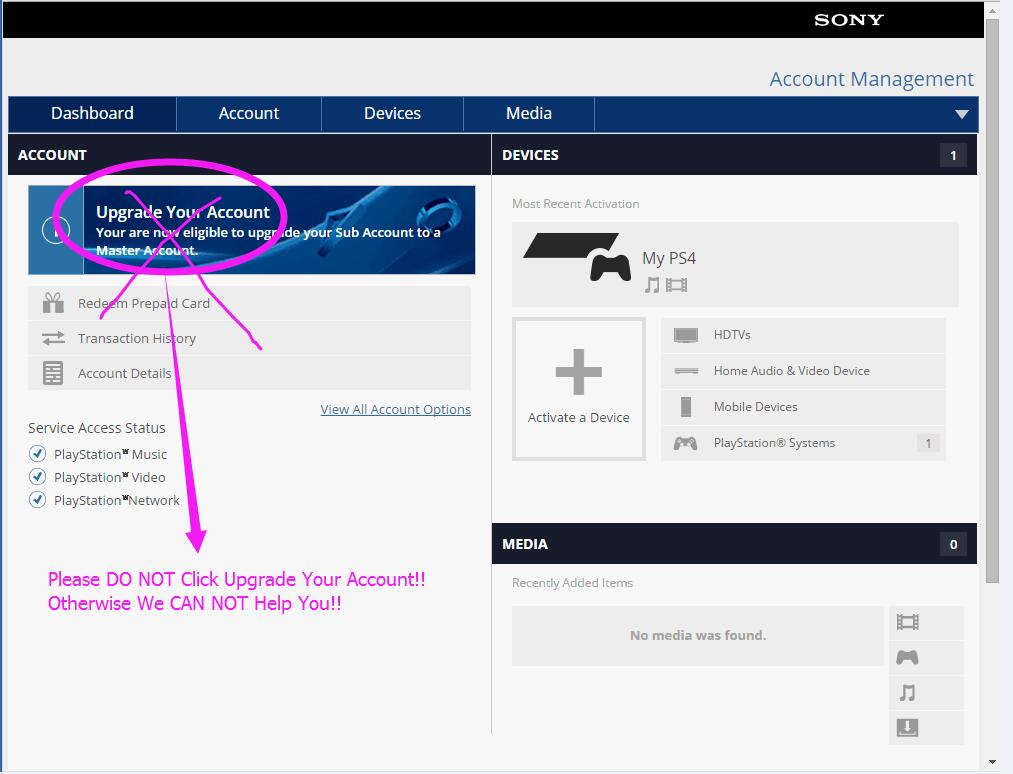Click the scrollbar down arrow
Image resolution: width=1013 pixels, height=774 pixels.
point(993,763)
